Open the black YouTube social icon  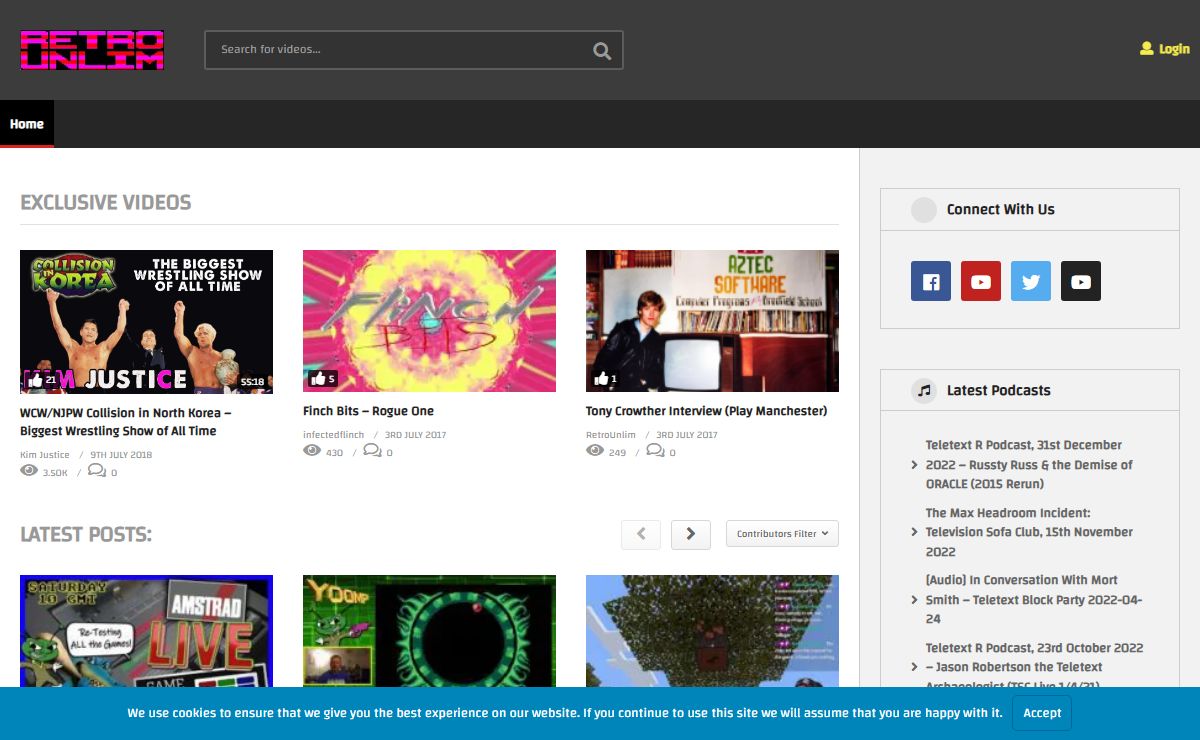[x=1081, y=281]
